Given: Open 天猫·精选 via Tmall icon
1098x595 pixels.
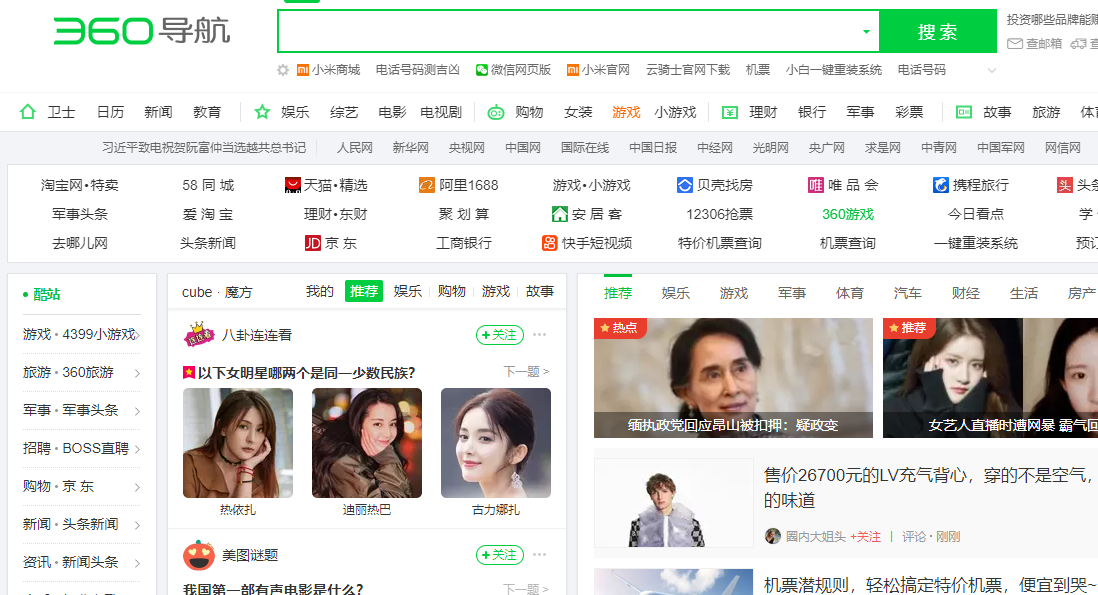Looking at the screenshot, I should tap(293, 186).
